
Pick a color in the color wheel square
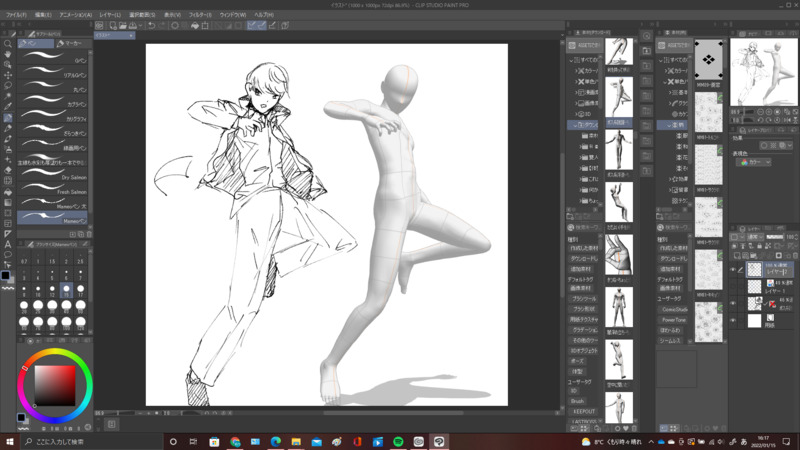54,385
